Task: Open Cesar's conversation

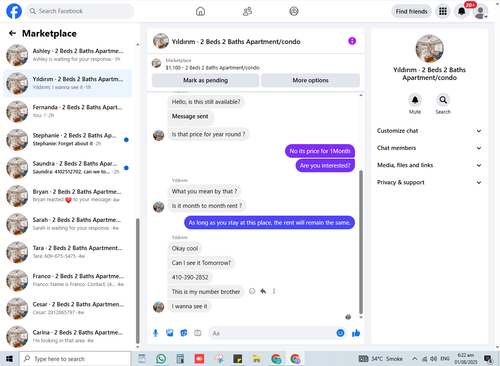Action: coord(67,309)
